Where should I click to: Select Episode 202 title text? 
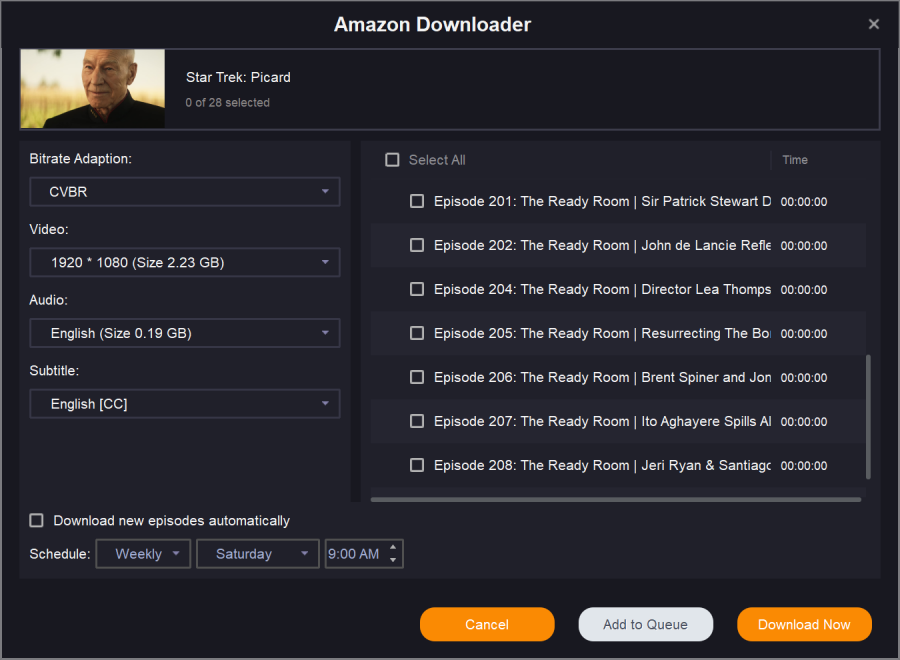[x=602, y=245]
